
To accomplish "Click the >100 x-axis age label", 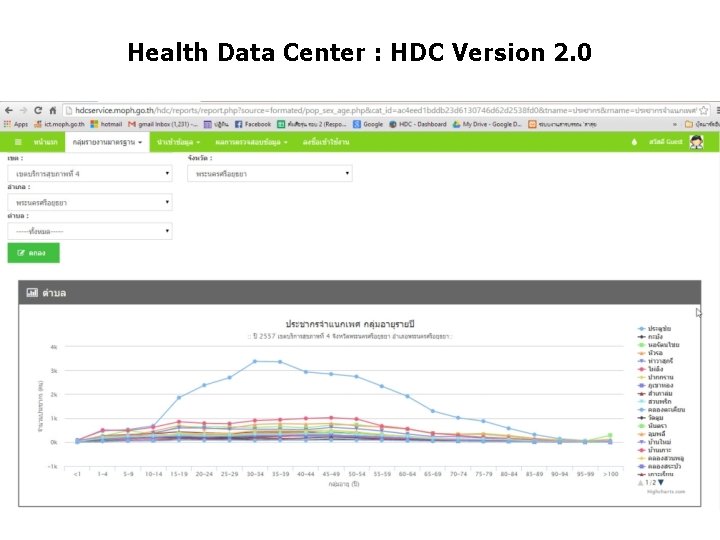I will tap(611, 474).
